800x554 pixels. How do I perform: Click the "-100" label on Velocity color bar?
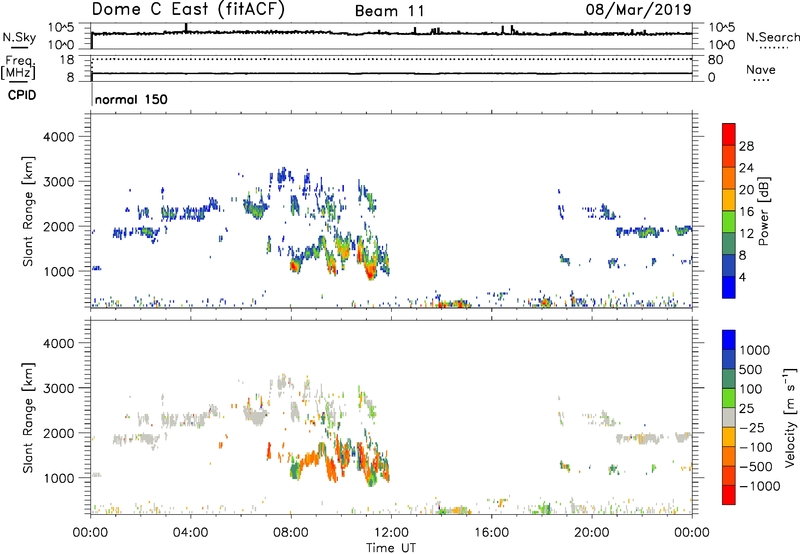755,447
